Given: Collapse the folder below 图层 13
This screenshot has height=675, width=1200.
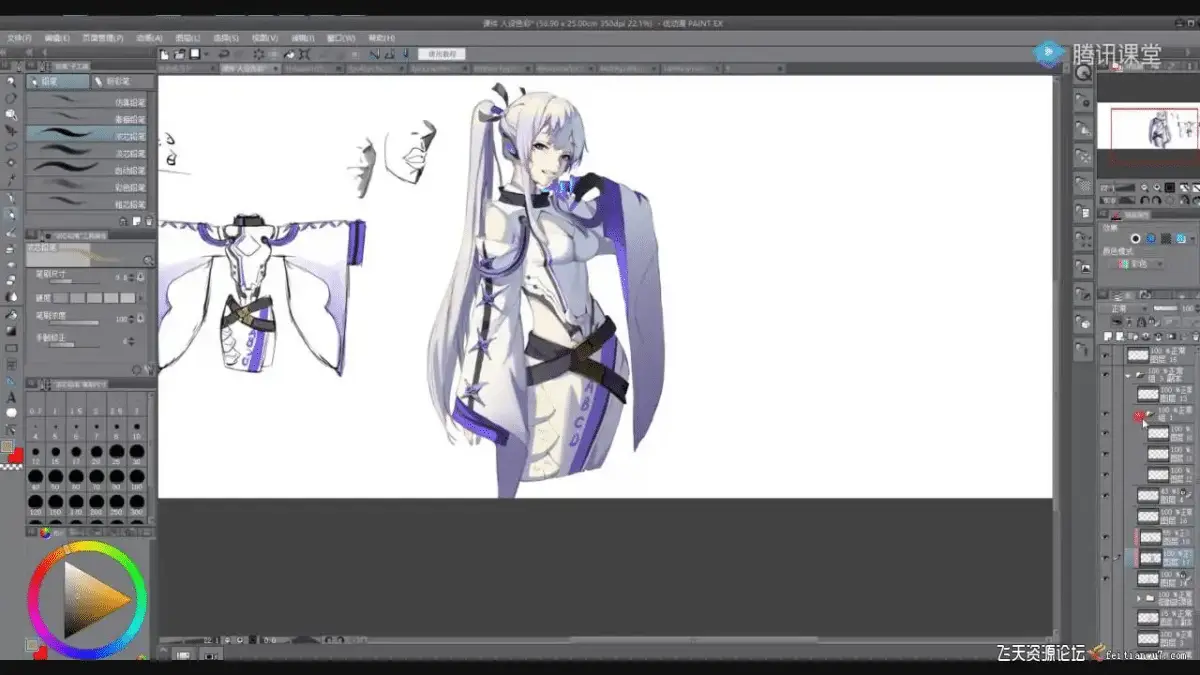Looking at the screenshot, I should tap(1138, 414).
